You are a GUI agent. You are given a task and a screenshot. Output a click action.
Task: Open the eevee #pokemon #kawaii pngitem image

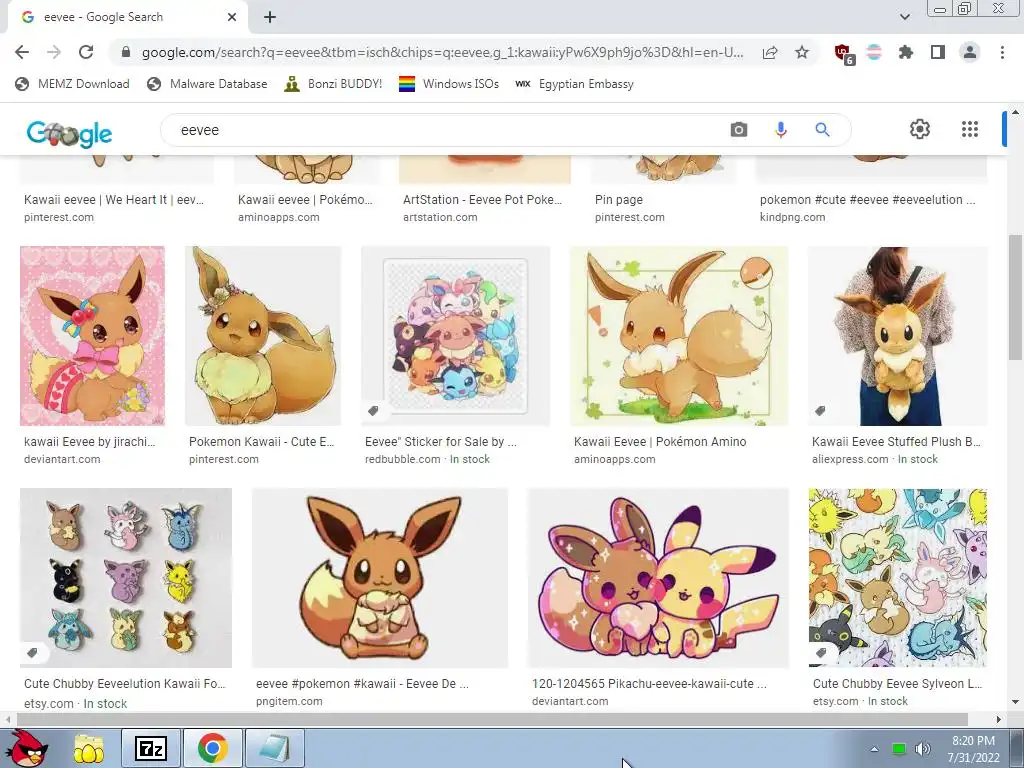click(379, 578)
